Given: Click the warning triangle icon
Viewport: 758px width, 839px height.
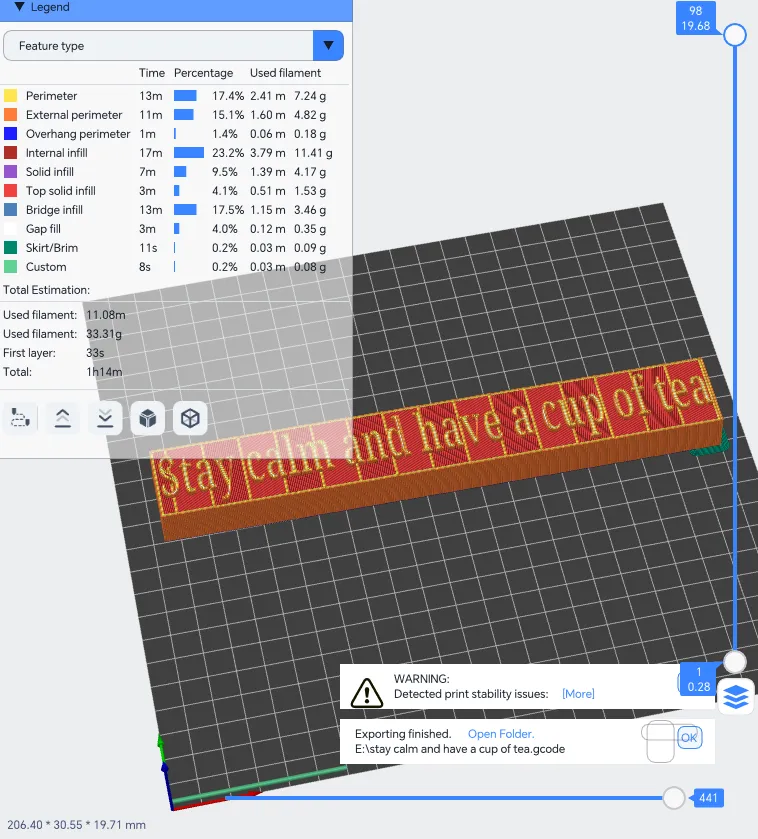Looking at the screenshot, I should [366, 692].
